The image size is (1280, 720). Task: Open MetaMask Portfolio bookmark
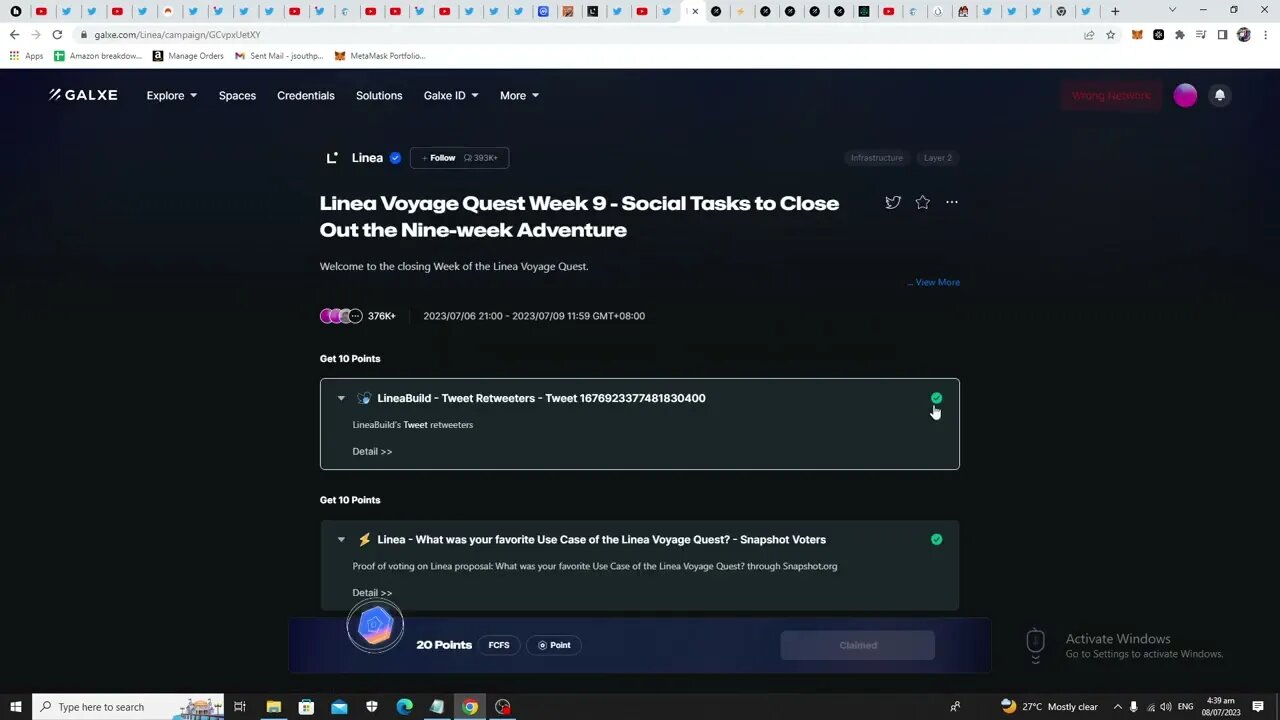click(380, 56)
